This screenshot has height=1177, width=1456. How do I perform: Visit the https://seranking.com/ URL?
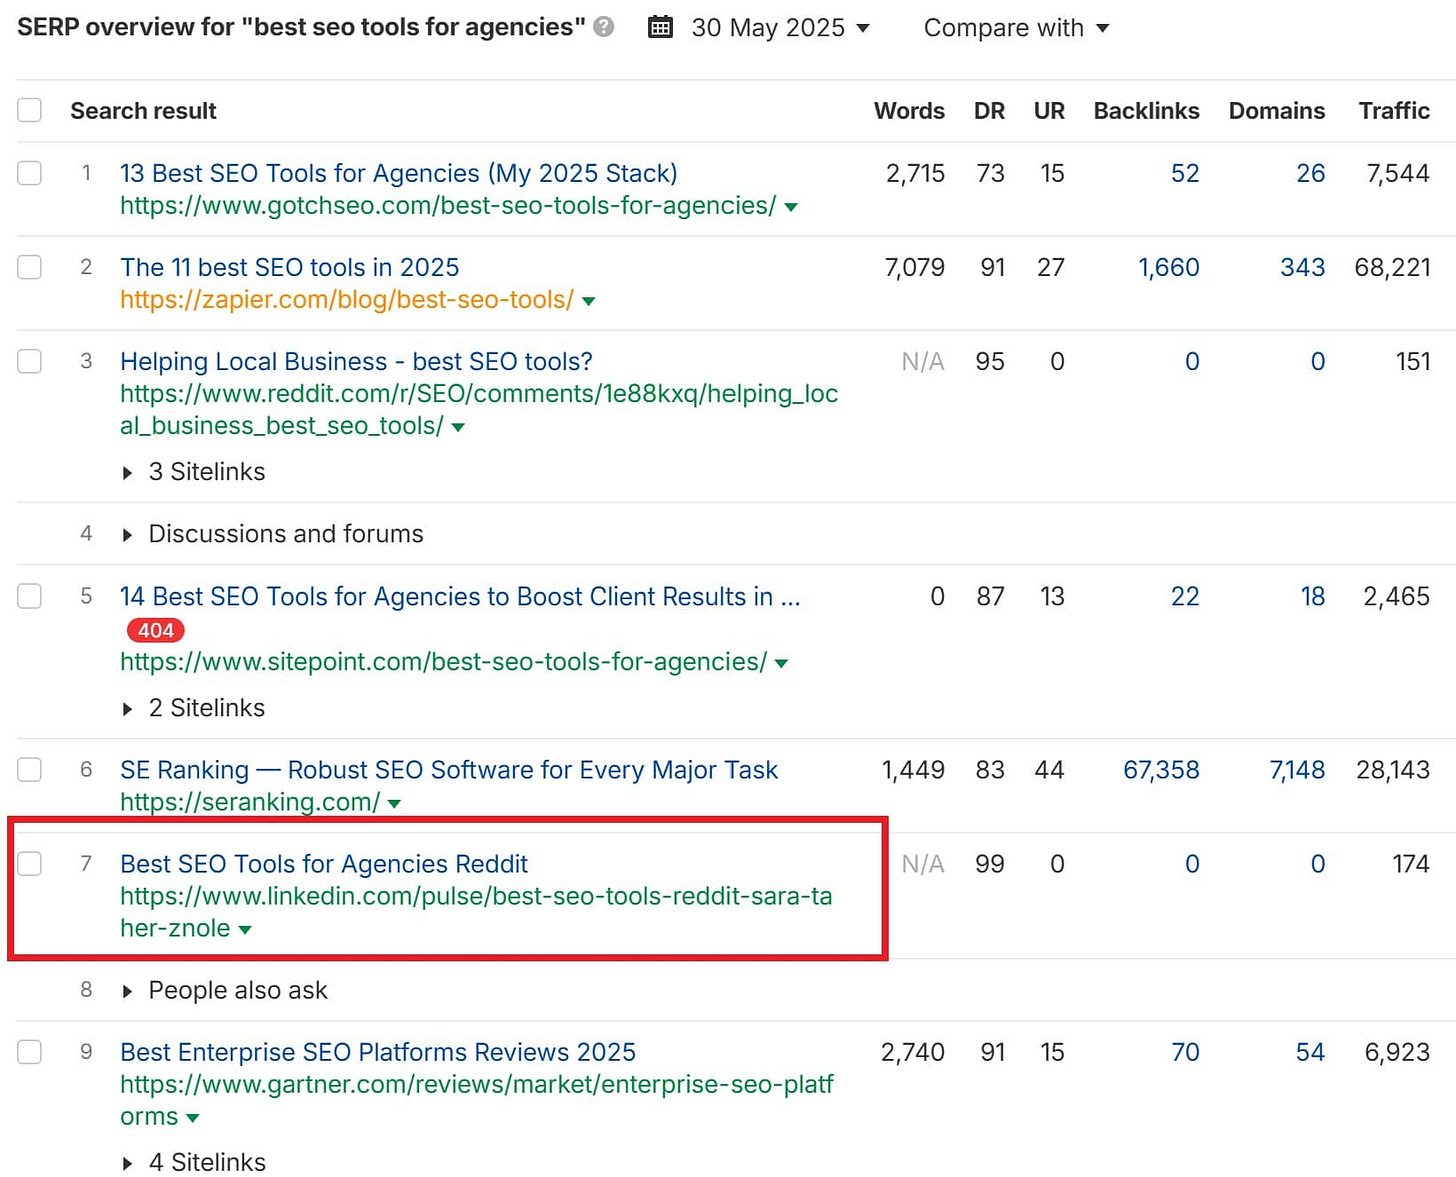tap(250, 801)
